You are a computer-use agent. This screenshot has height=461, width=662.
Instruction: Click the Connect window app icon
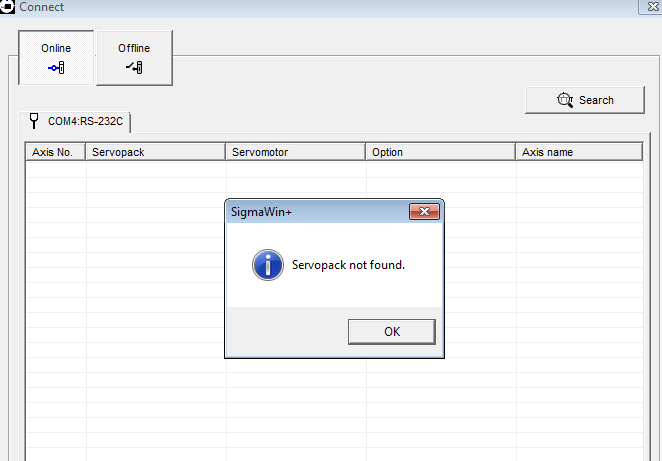(x=7, y=7)
